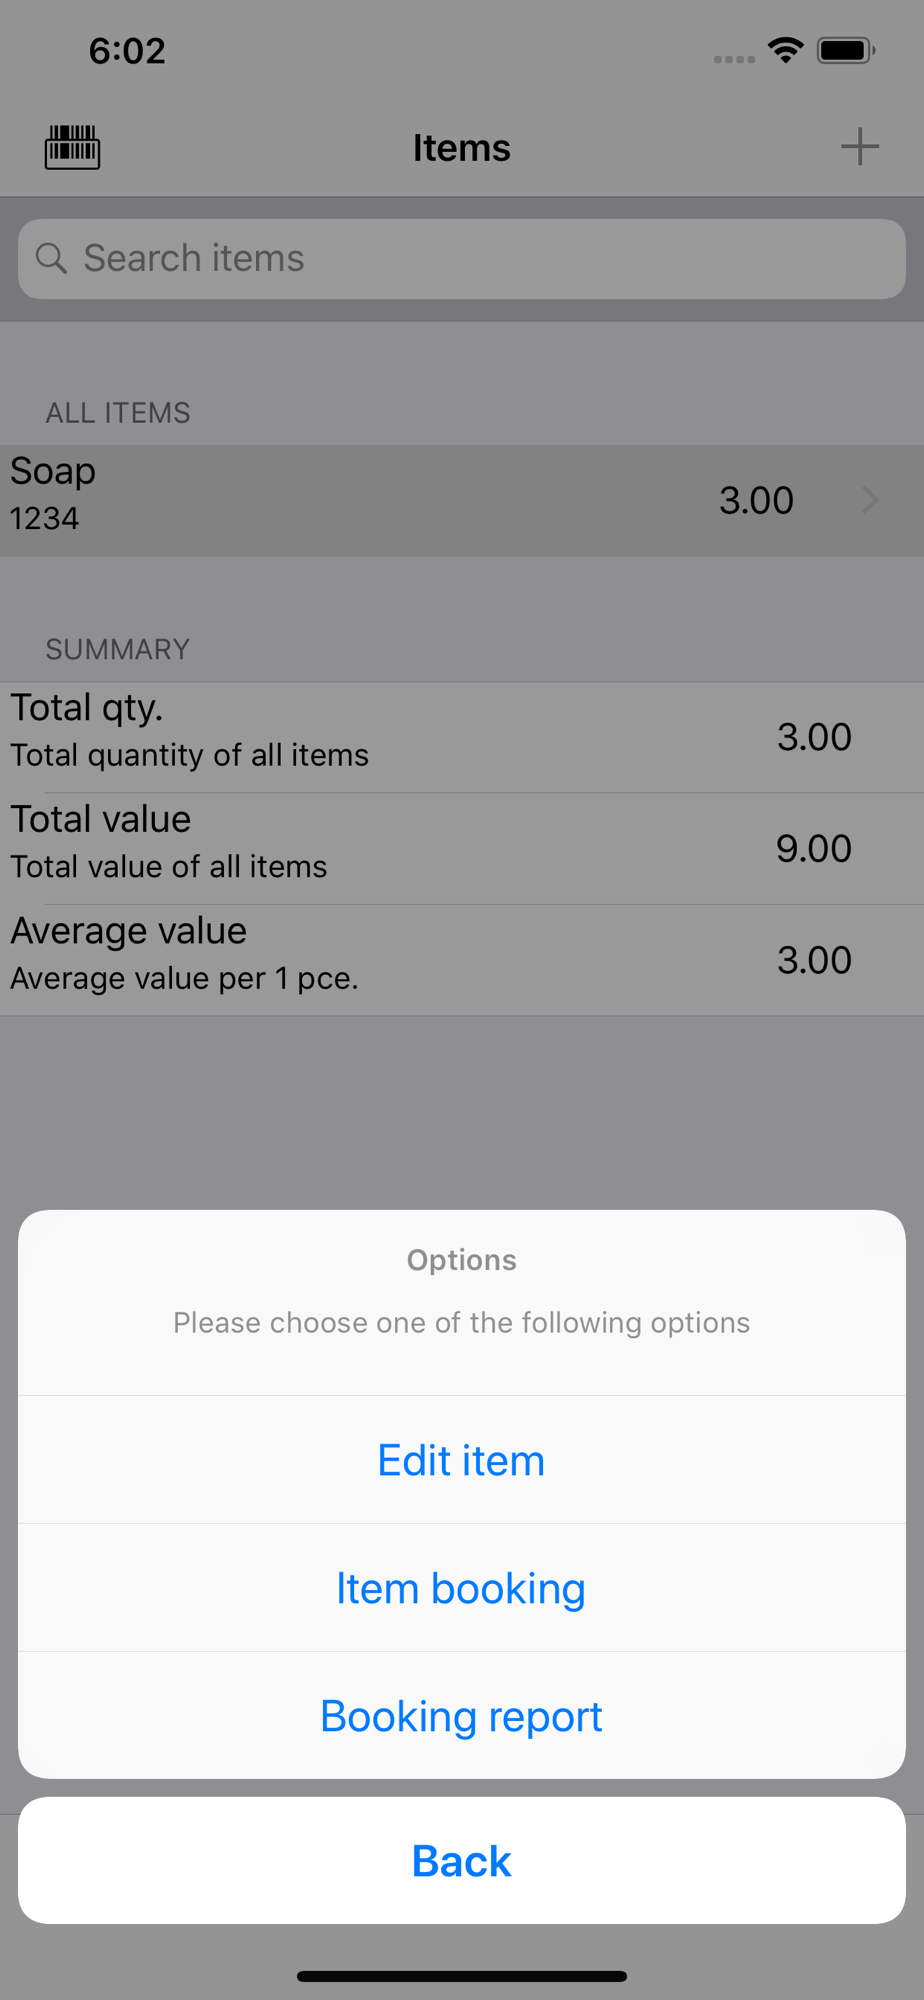Image resolution: width=924 pixels, height=2000 pixels.
Task: Tap the Total qty. summary row
Action: tap(462, 737)
